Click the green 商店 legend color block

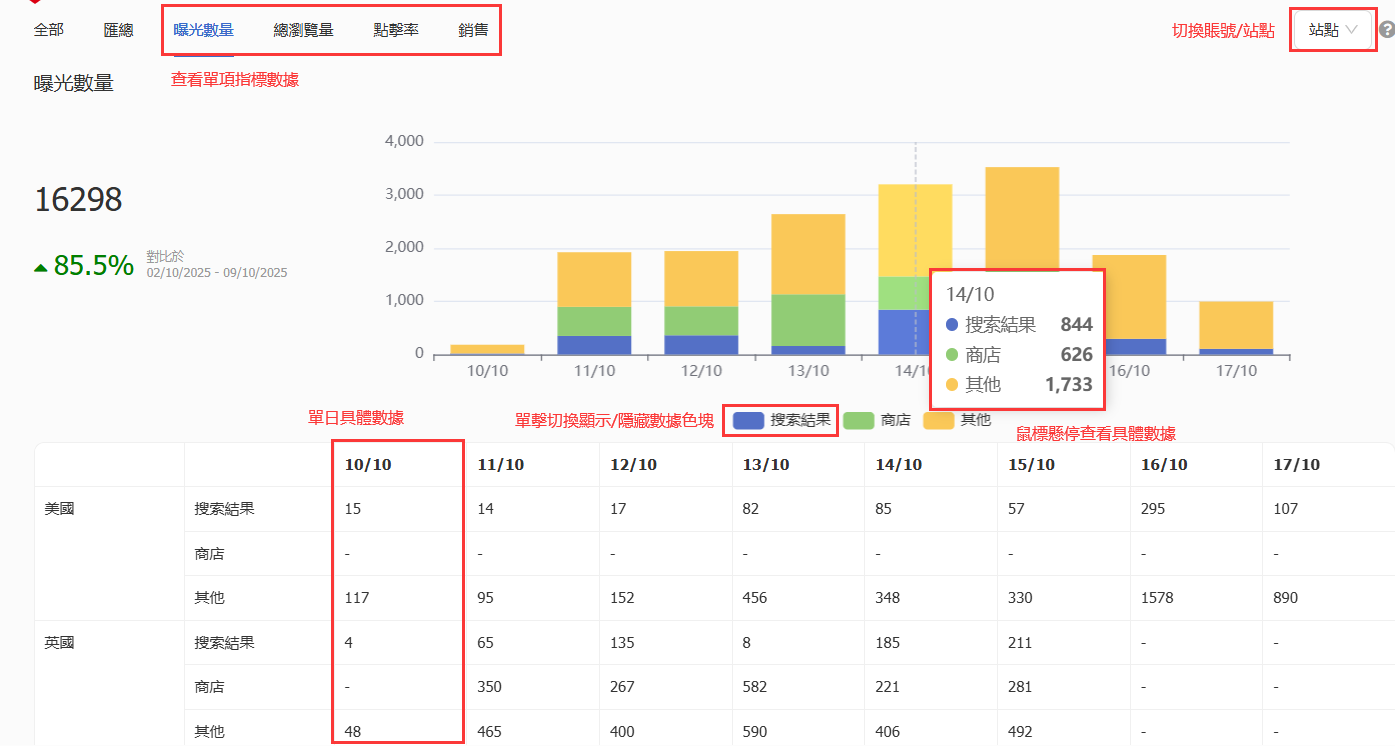[859, 421]
